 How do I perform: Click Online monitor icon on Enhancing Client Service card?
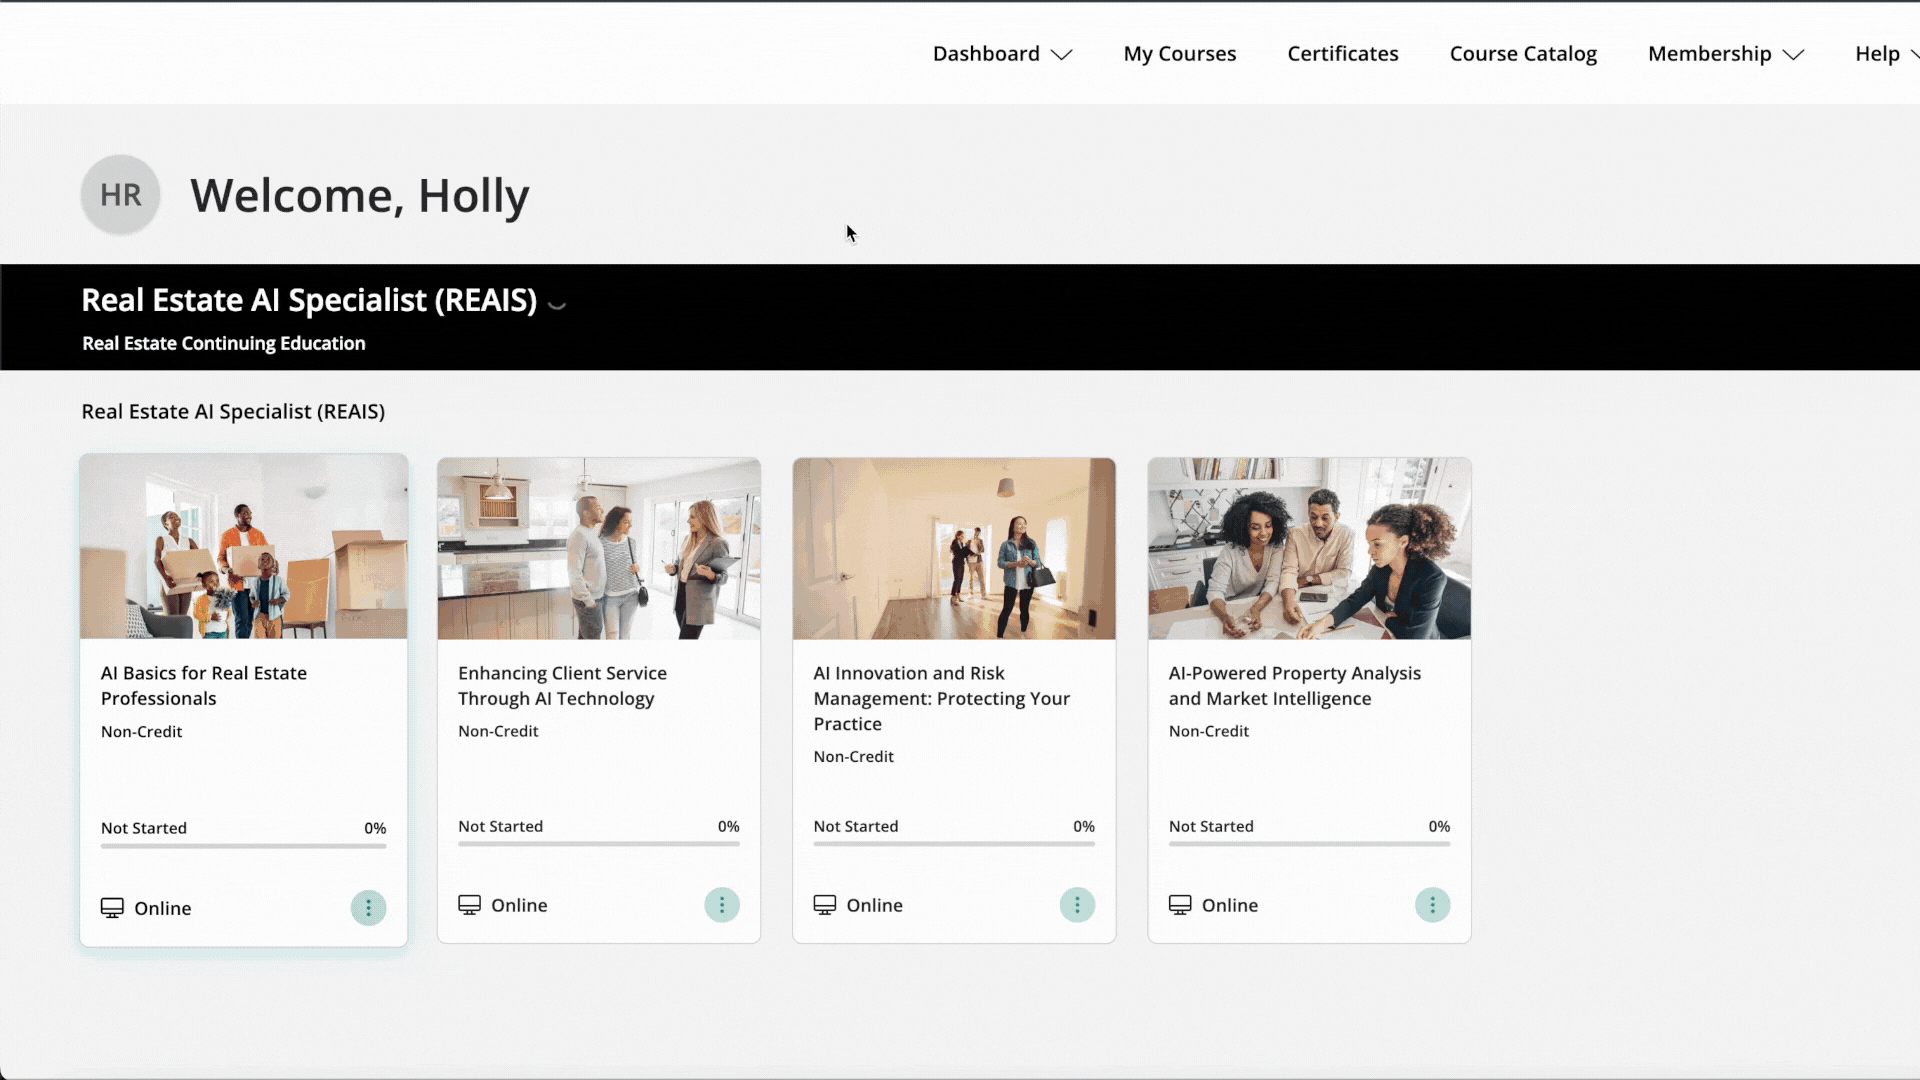coord(469,905)
